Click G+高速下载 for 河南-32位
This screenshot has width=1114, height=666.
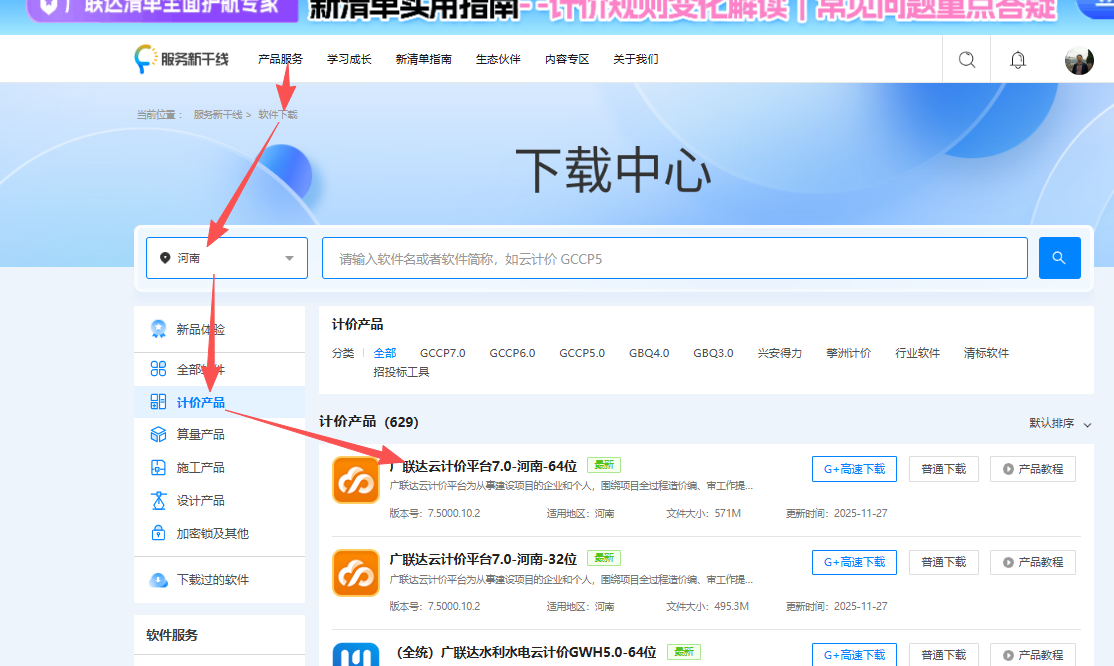(854, 562)
